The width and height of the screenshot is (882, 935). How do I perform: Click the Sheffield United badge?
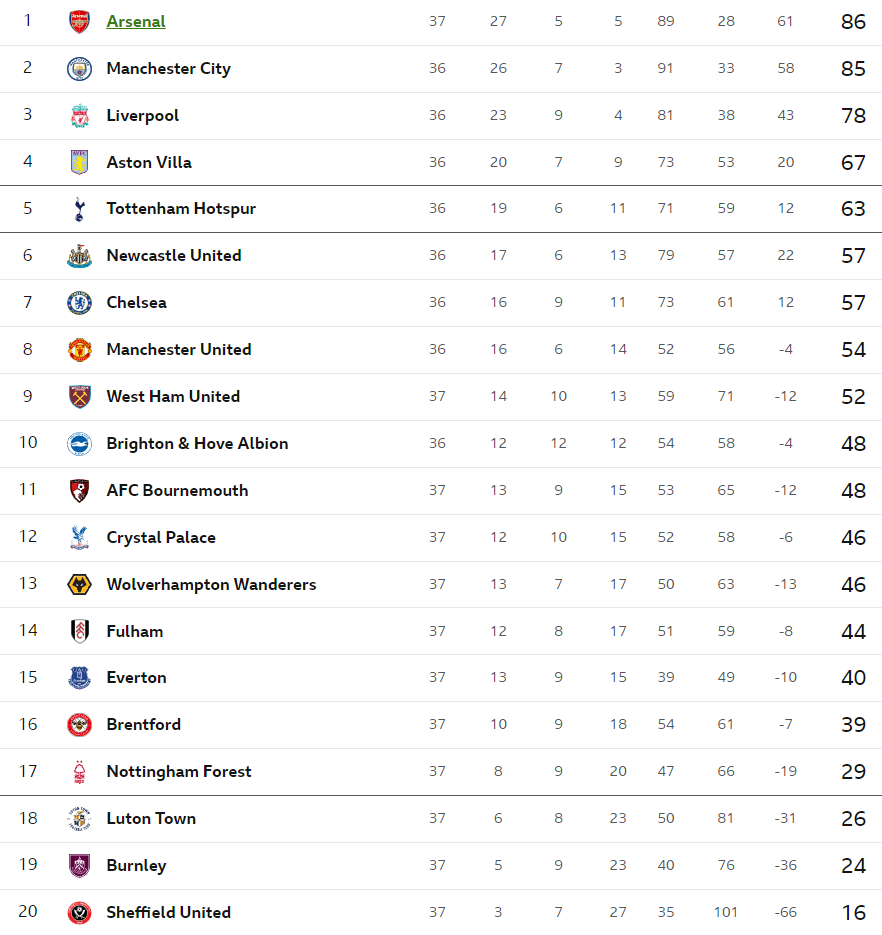[79, 912]
